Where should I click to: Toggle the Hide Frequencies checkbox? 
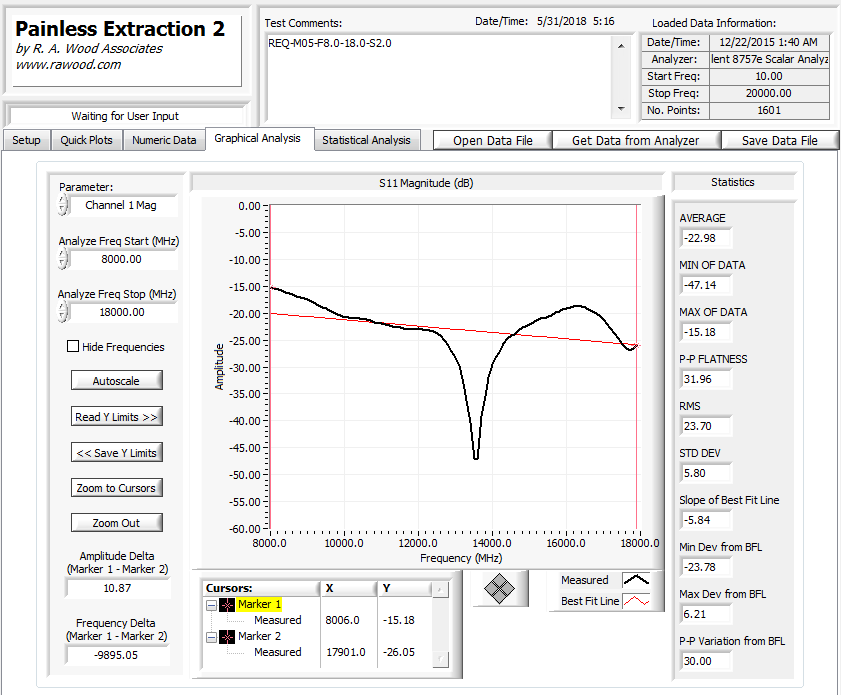pos(73,346)
